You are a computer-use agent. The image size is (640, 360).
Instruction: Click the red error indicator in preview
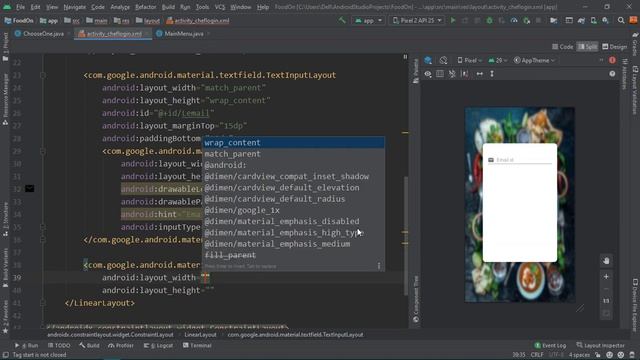tap(612, 60)
